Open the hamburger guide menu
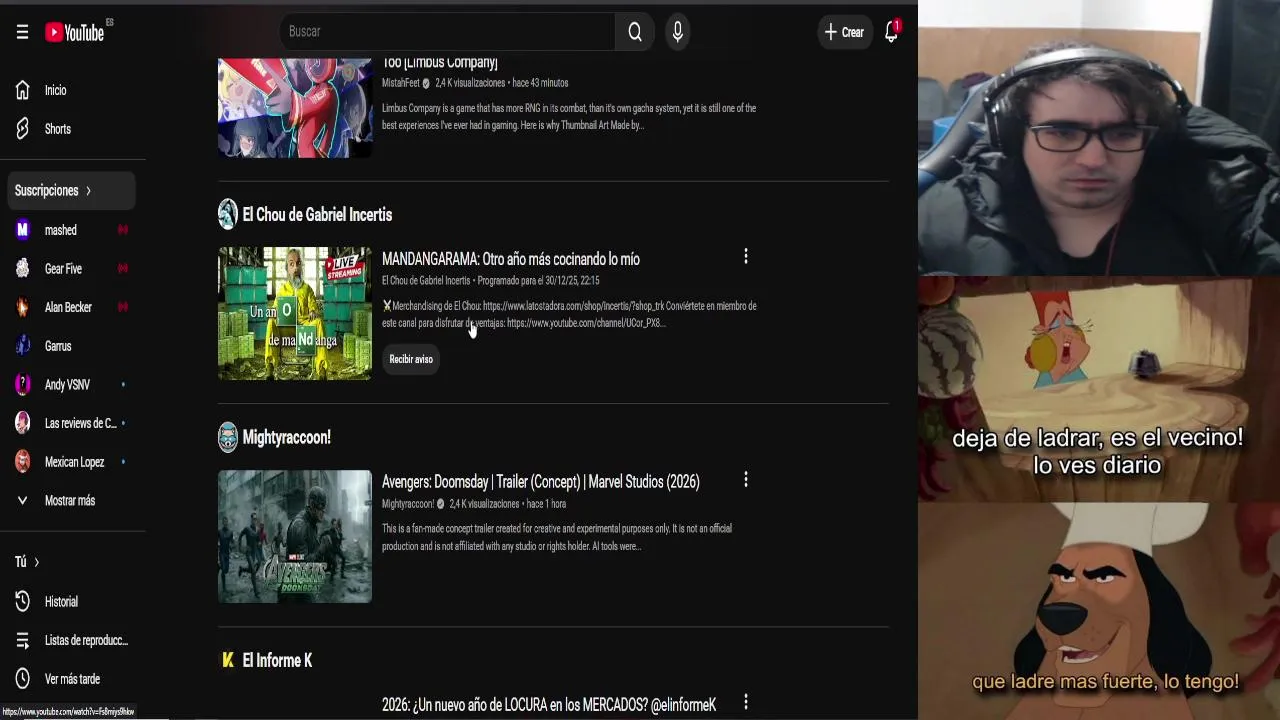1280x720 pixels. pos(22,32)
